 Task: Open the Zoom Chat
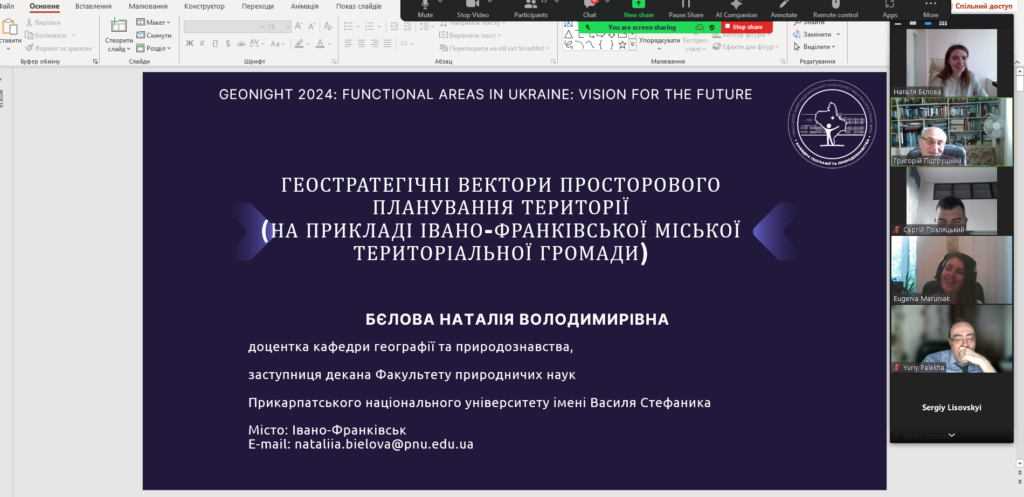589,7
